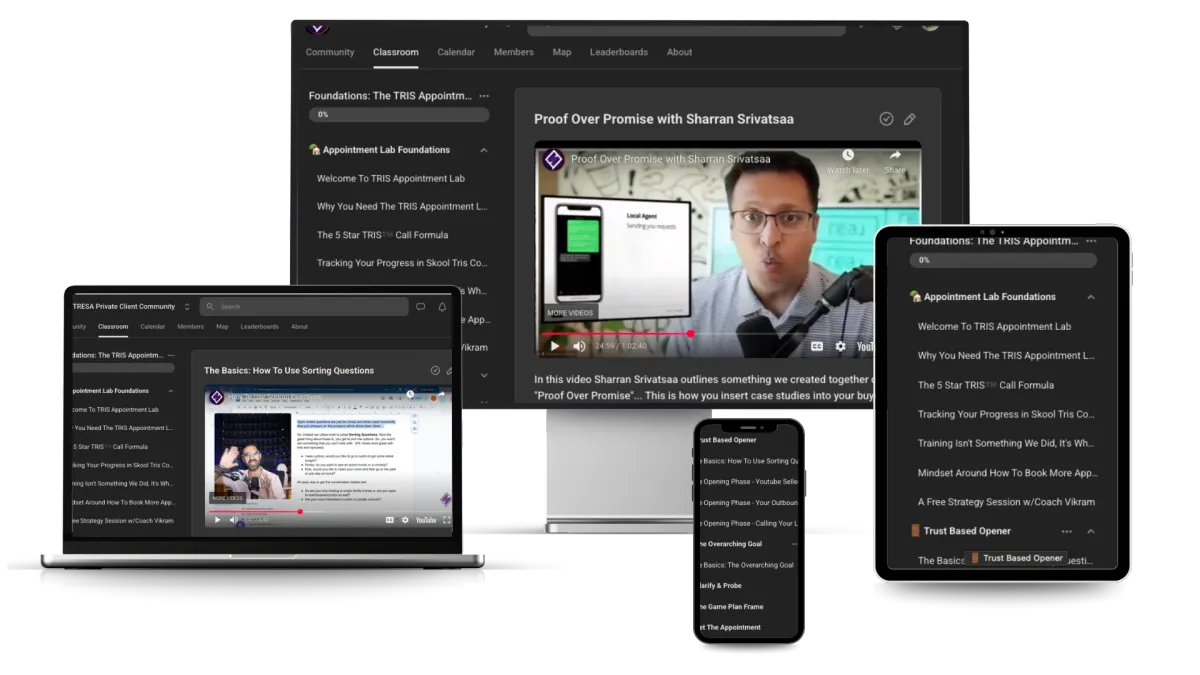Open the About tab on the monitor
The width and height of the screenshot is (1200, 675).
680,52
